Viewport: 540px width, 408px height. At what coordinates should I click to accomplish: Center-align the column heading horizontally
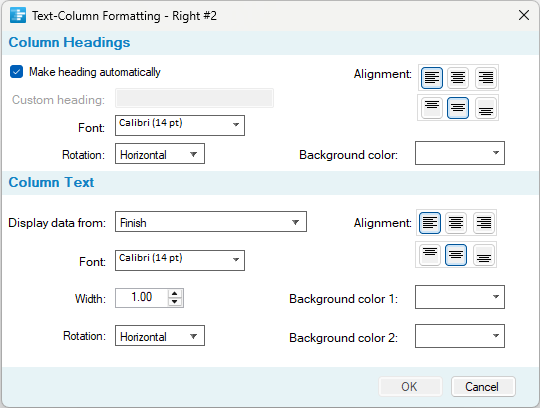tap(458, 78)
